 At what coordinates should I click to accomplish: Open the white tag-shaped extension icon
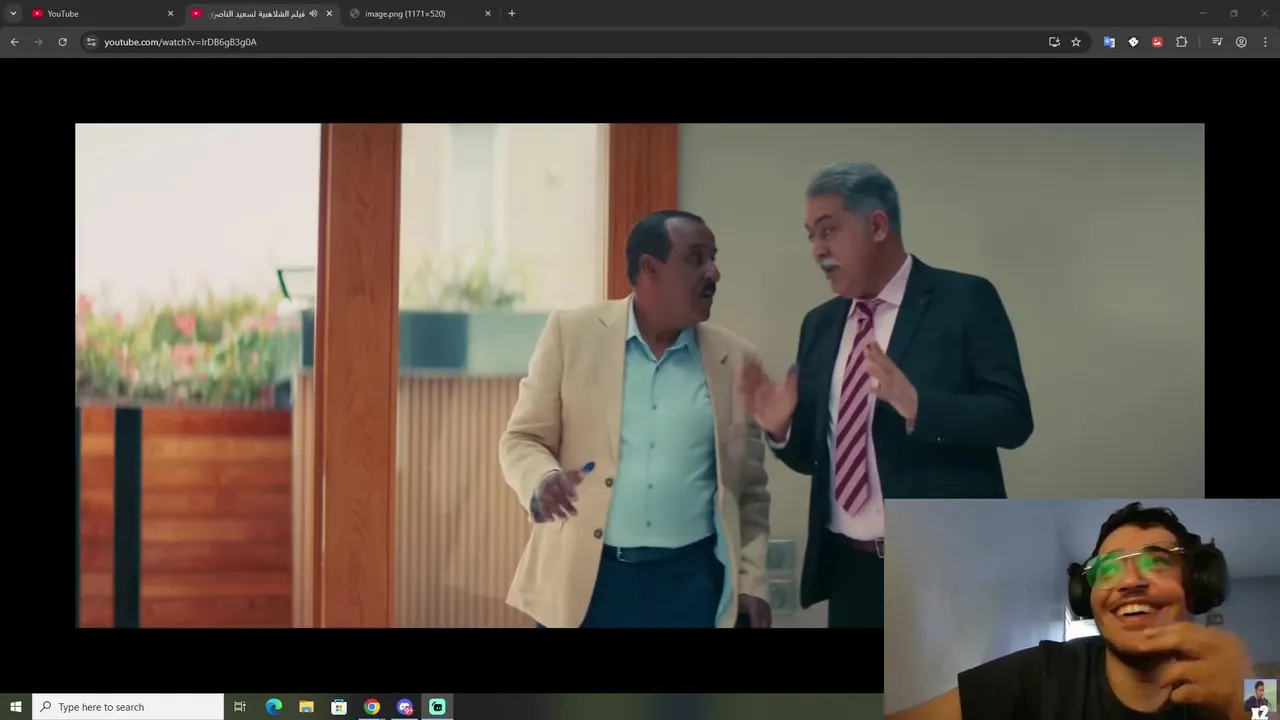(x=1133, y=42)
